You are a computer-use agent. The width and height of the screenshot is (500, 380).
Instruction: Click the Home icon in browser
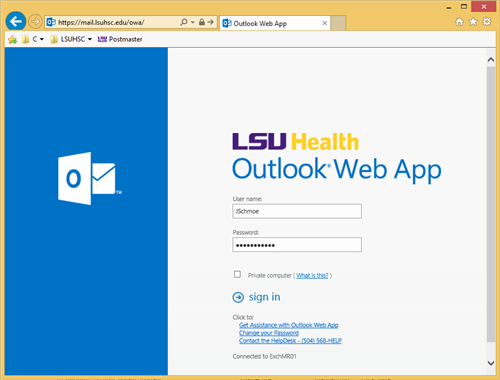[x=459, y=22]
